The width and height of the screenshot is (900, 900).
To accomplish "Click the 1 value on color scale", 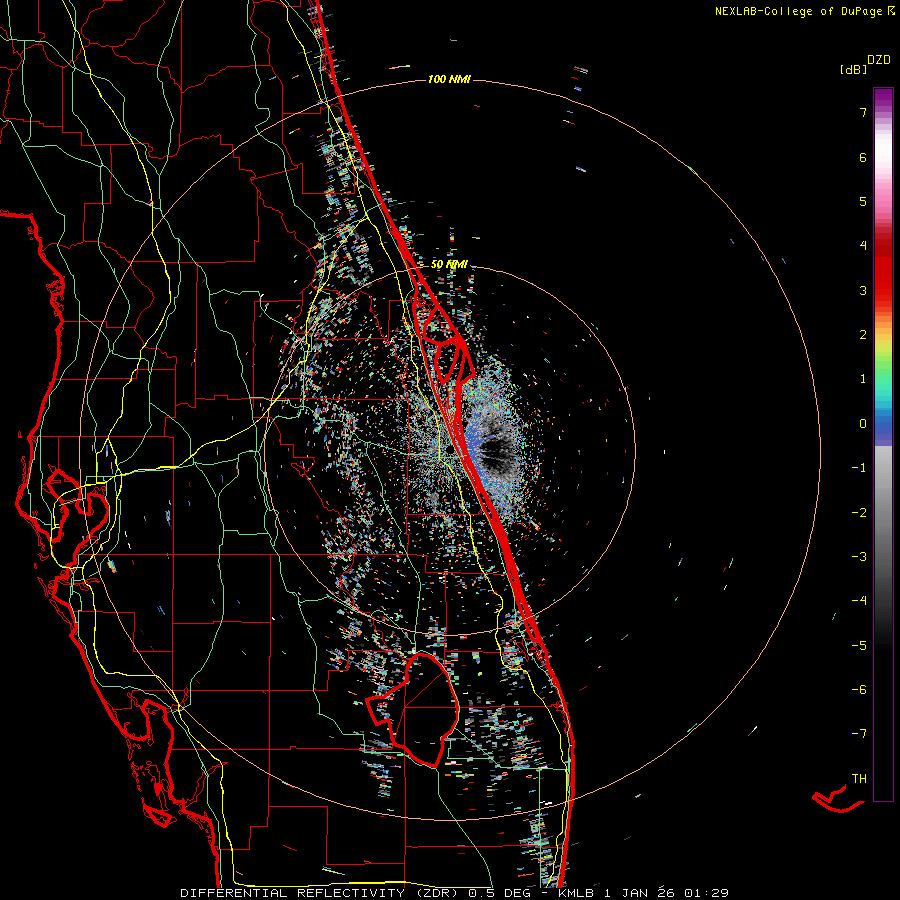I will 863,379.
